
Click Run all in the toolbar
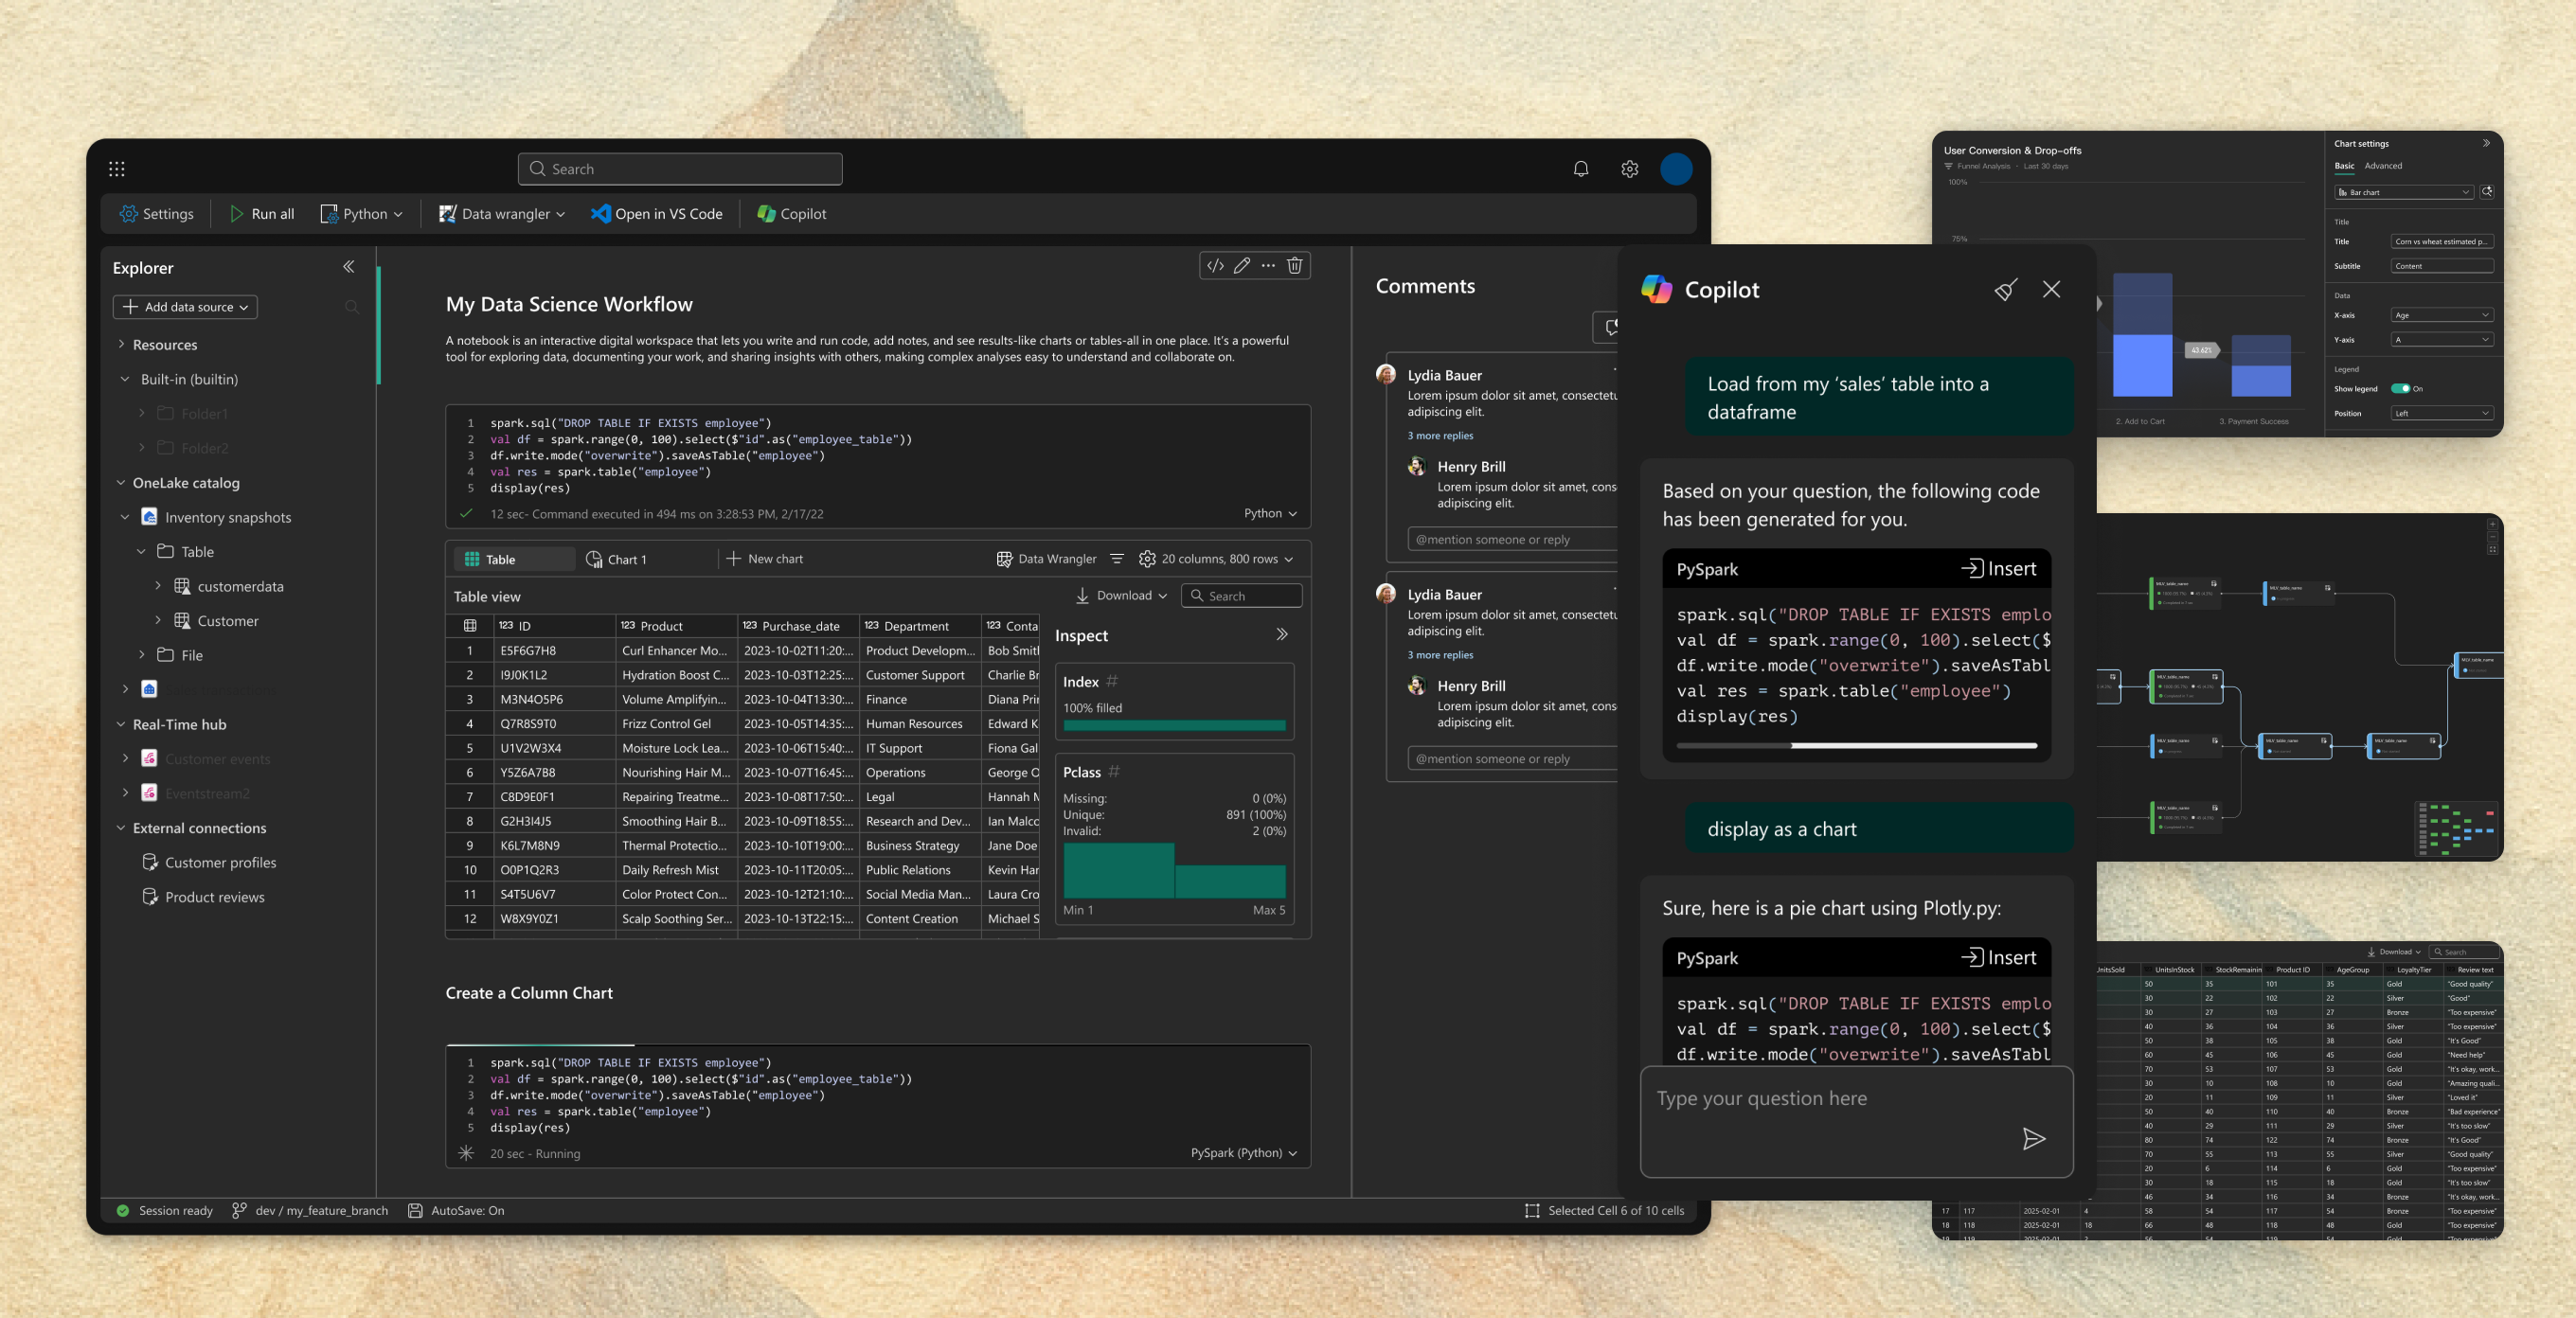262,214
